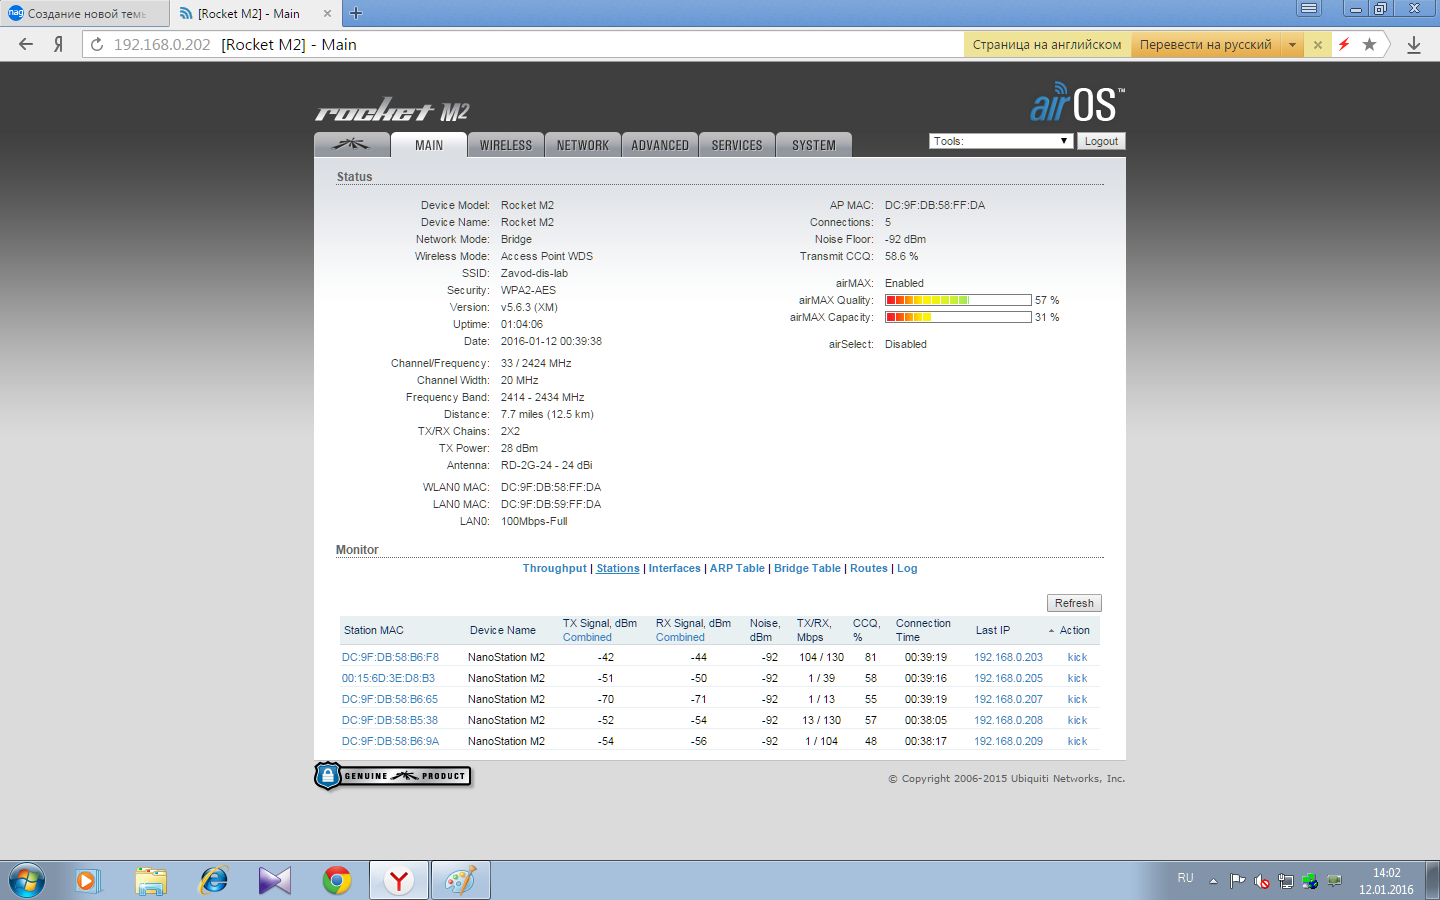Kick station 192.168.0.209
This screenshot has height=900, width=1440.
click(1077, 741)
